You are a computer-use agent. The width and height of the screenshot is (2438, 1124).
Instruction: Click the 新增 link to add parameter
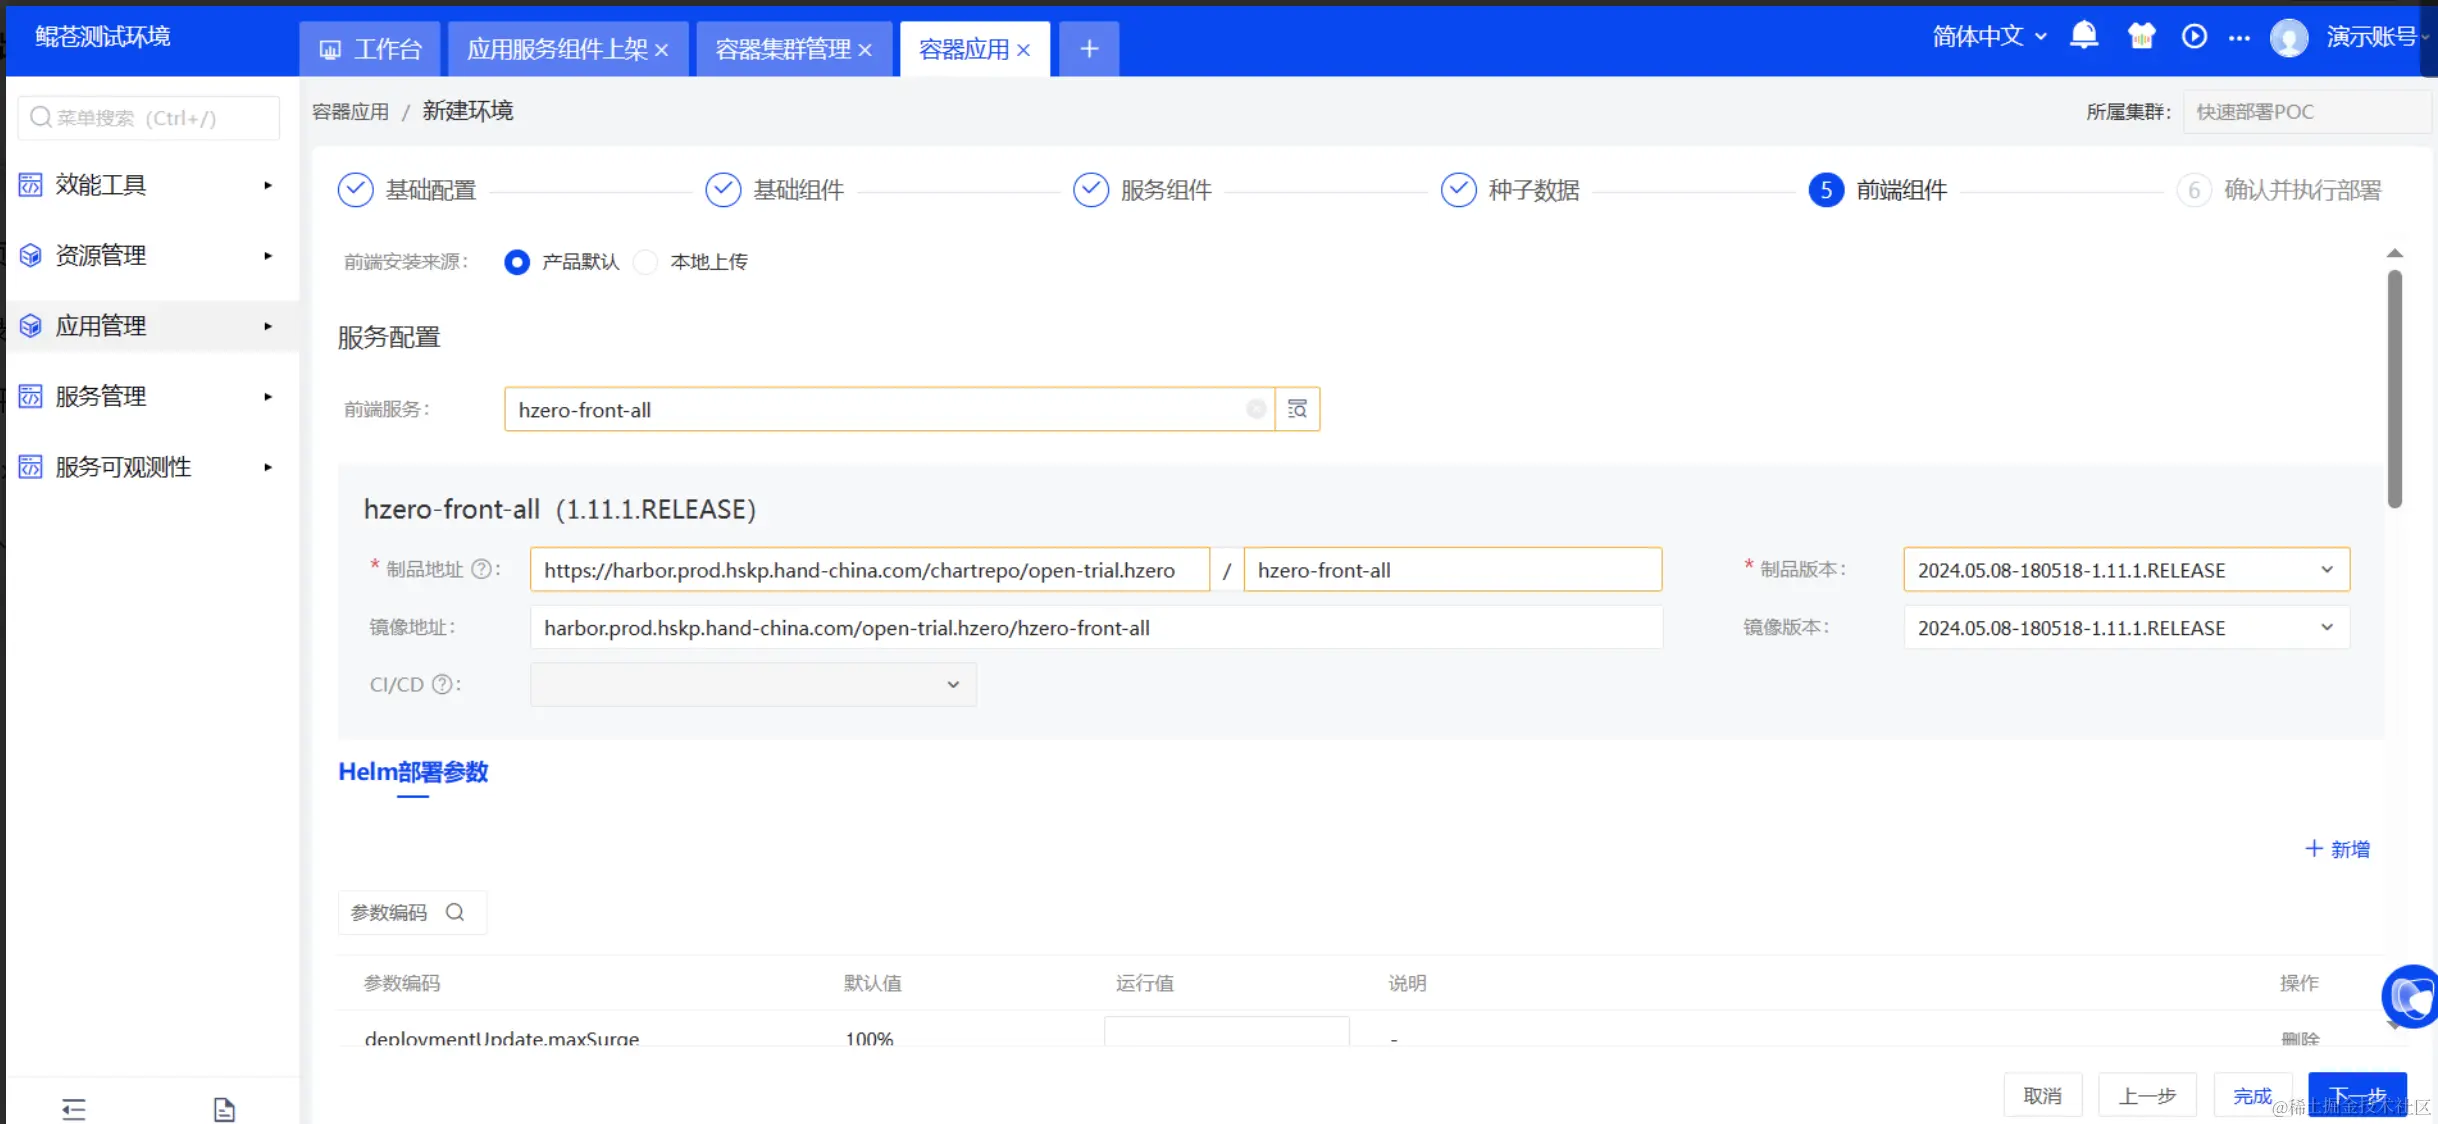click(x=2337, y=849)
